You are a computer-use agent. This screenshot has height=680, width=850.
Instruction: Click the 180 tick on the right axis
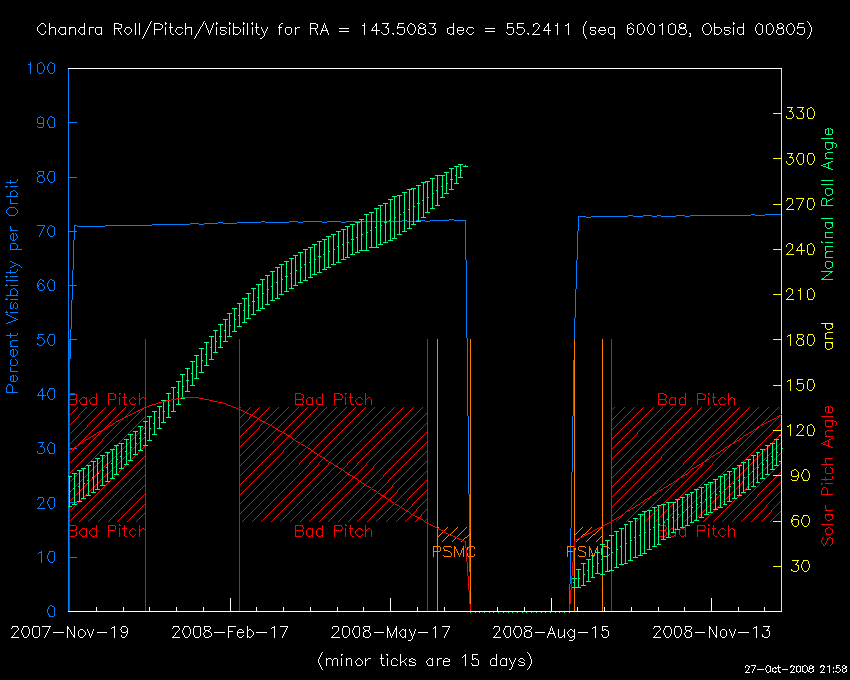tap(802, 340)
